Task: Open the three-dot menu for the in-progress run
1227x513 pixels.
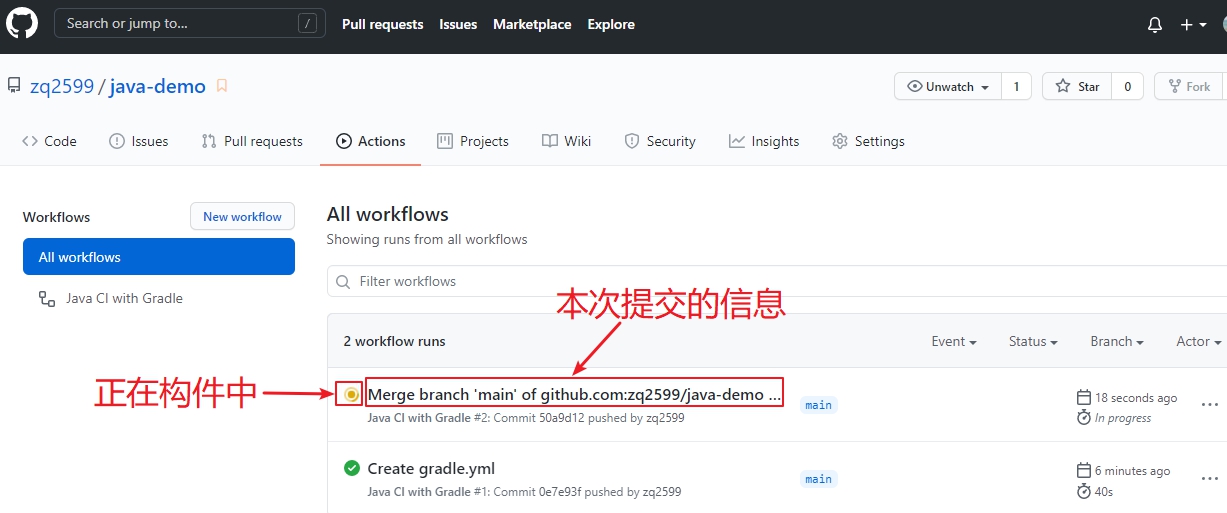Action: tap(1210, 405)
